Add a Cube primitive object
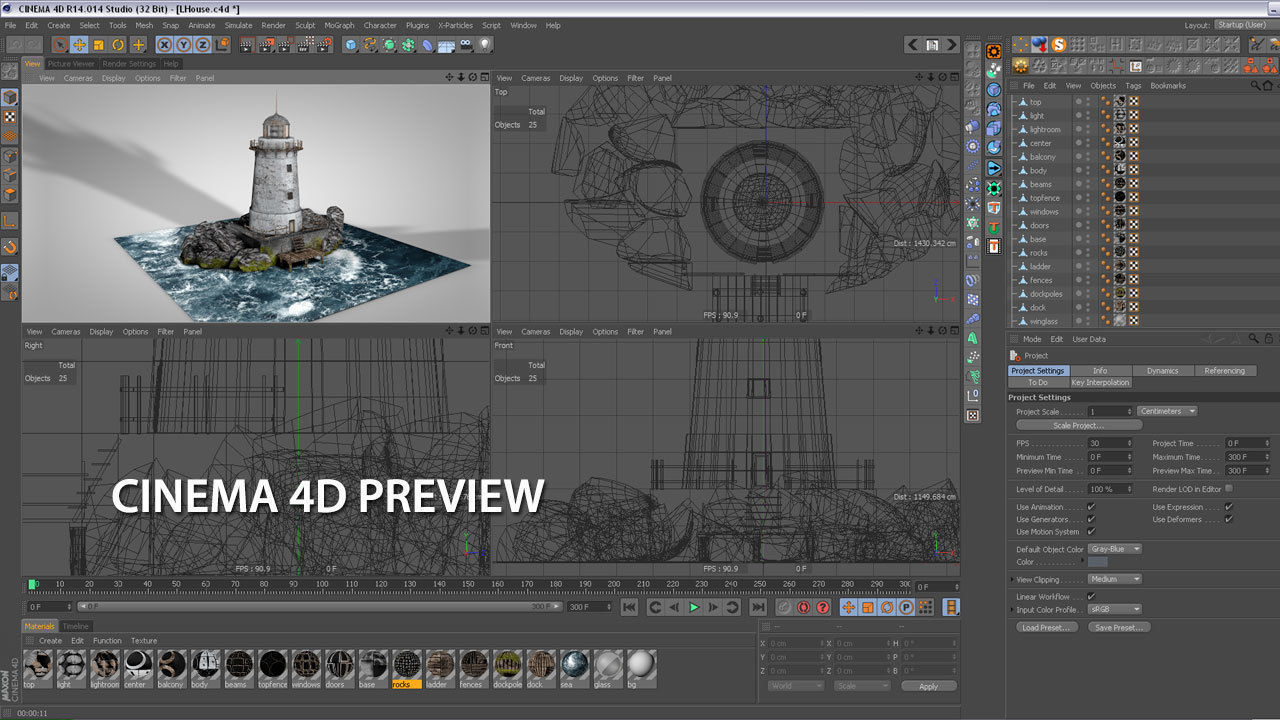The width and height of the screenshot is (1280, 720). [351, 45]
